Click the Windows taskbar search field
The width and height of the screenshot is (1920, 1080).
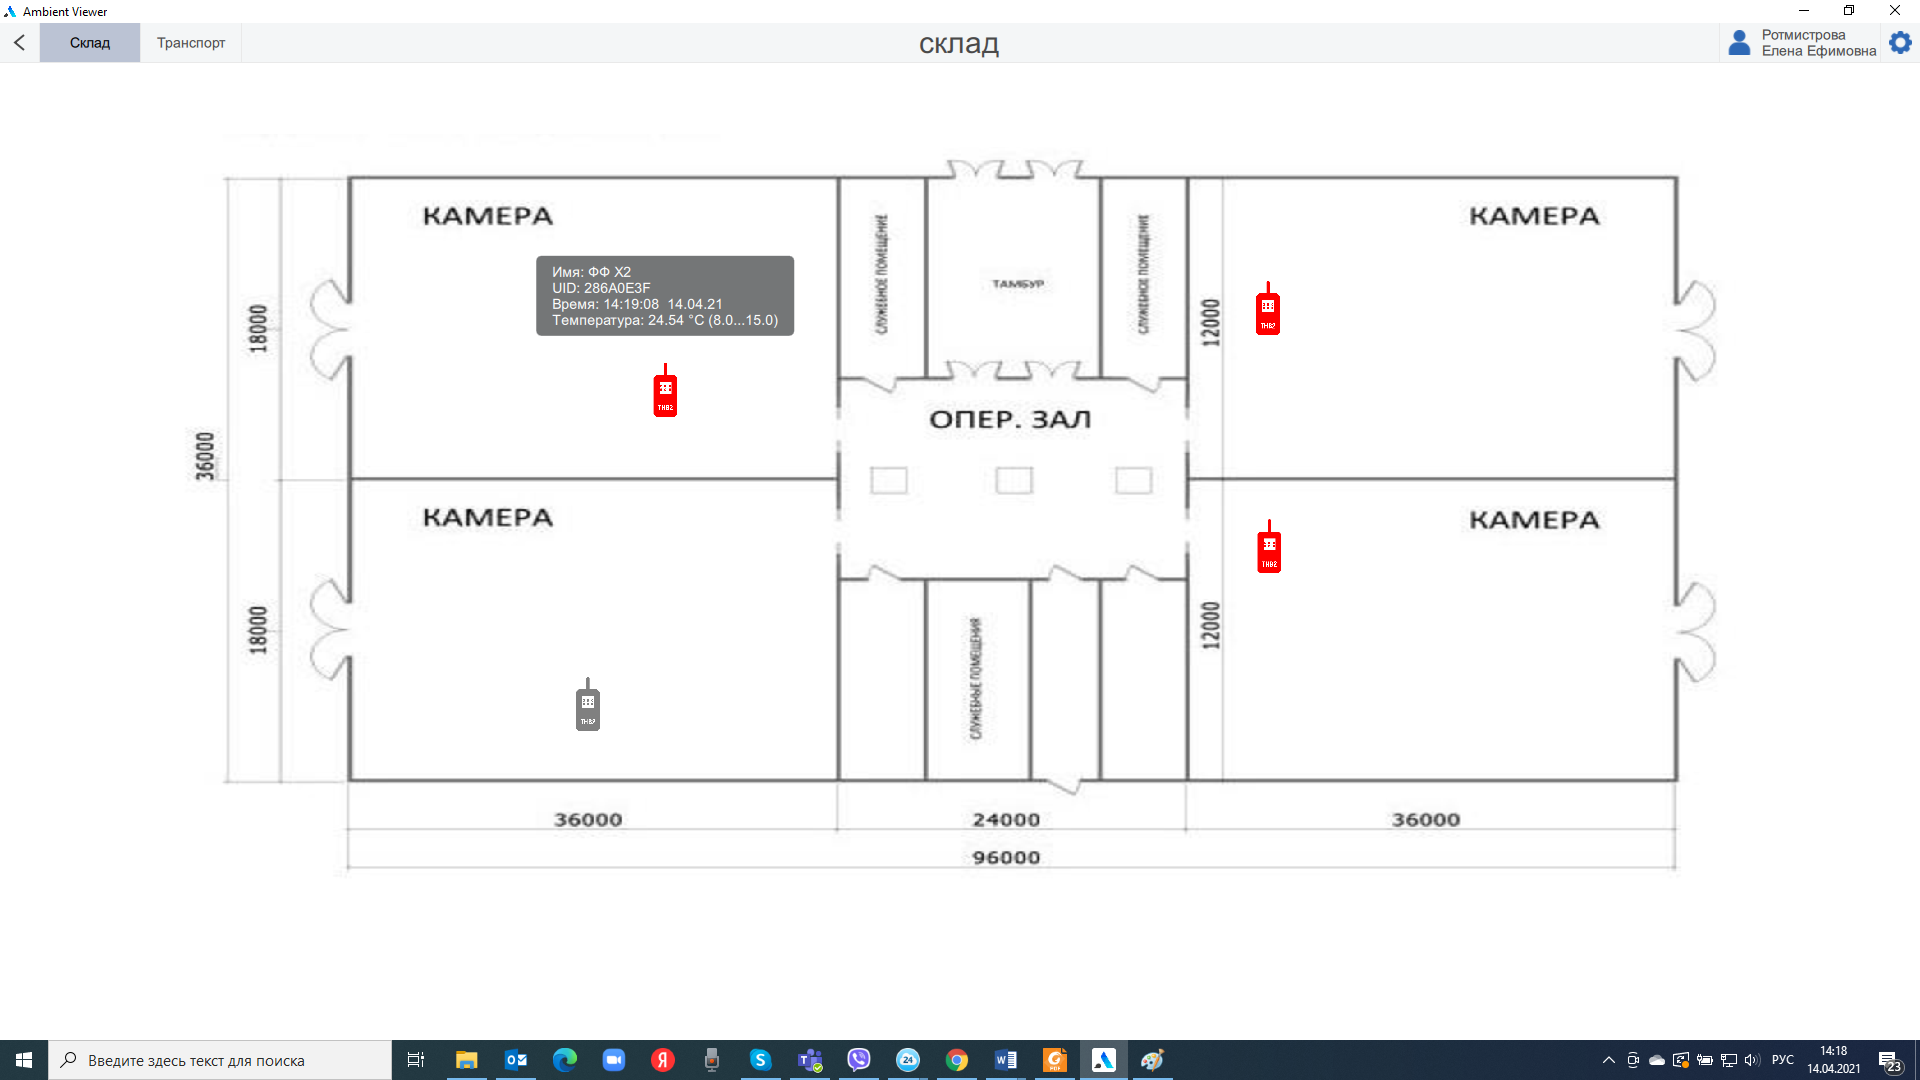click(x=220, y=1060)
